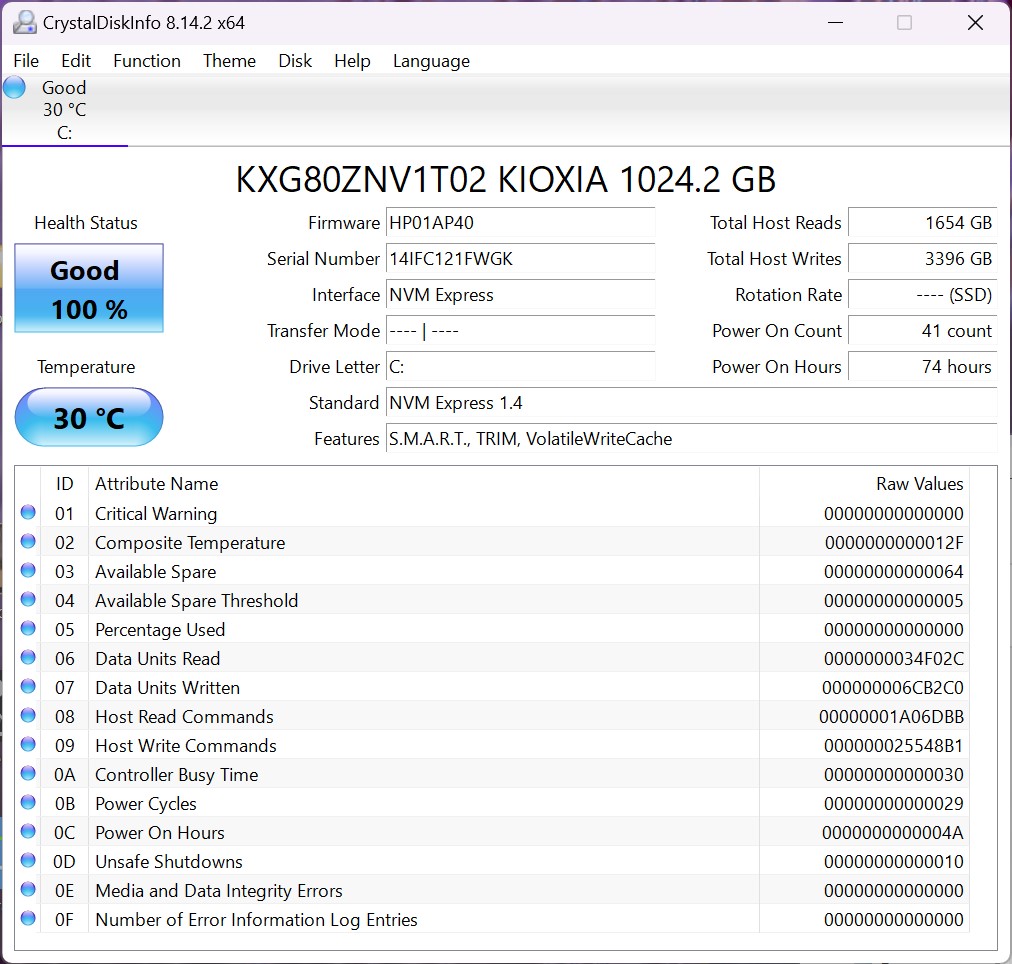Click the Firmware value field HP01AP40
This screenshot has width=1012, height=964.
click(520, 223)
